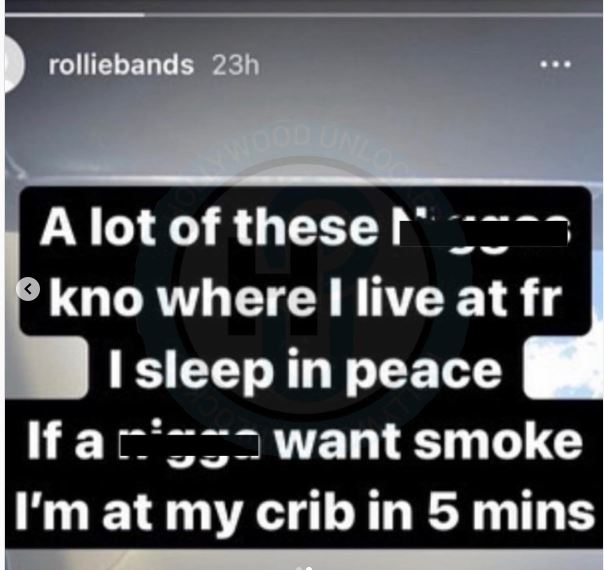The image size is (604, 570).
Task: Open the three-dot more options menu
Action: (x=555, y=65)
